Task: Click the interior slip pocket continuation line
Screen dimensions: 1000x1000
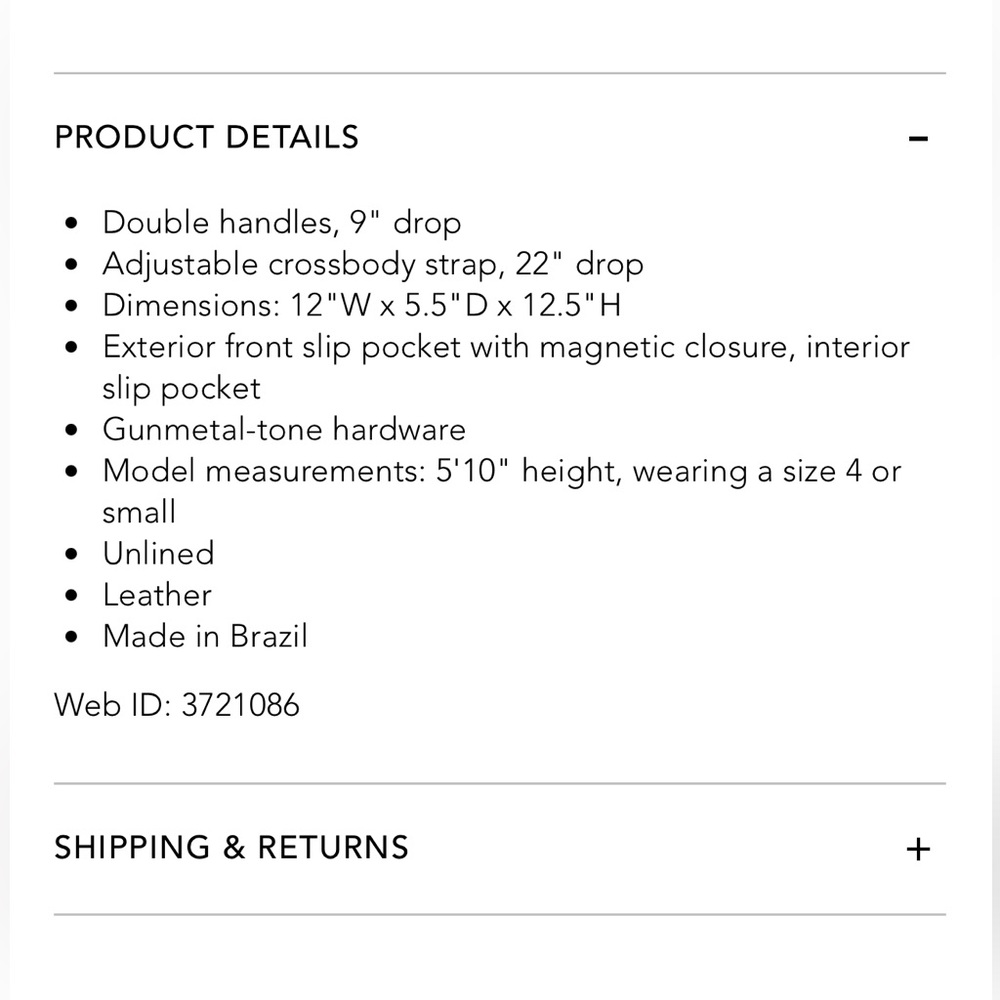Action: pos(182,388)
